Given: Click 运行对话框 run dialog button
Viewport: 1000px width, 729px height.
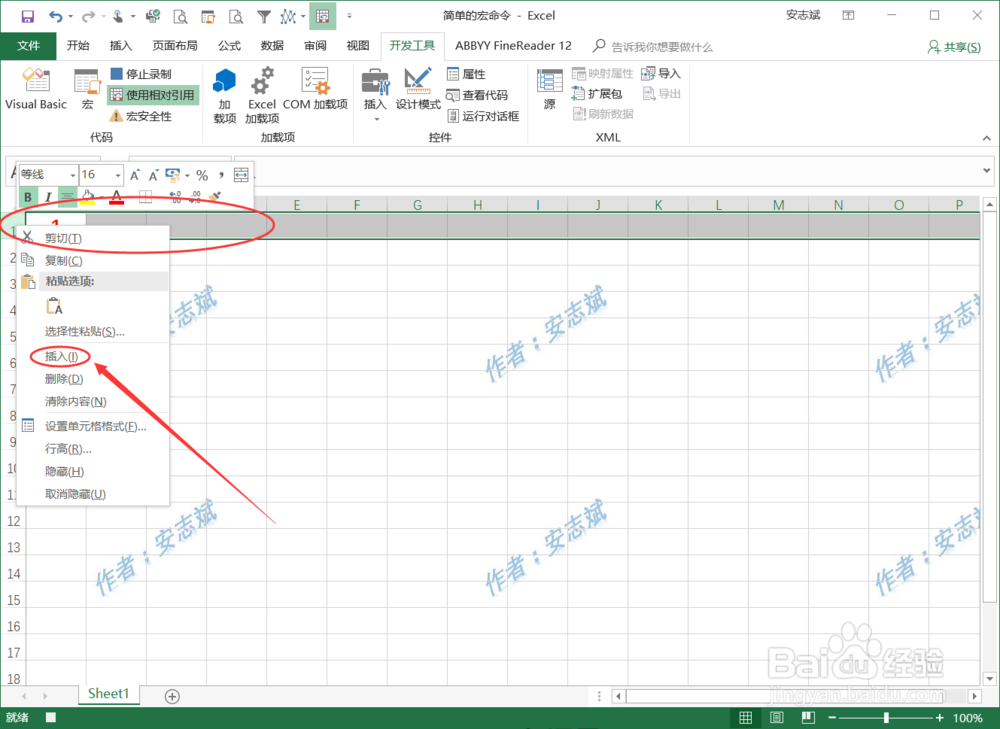Looking at the screenshot, I should coord(483,116).
